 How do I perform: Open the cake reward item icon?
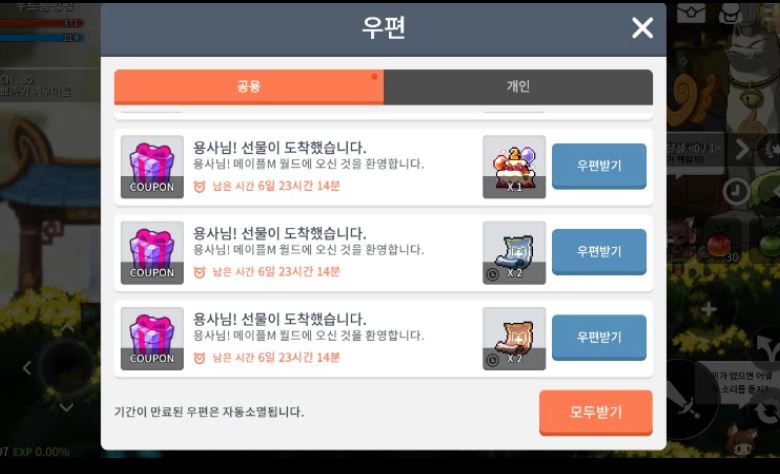514,167
